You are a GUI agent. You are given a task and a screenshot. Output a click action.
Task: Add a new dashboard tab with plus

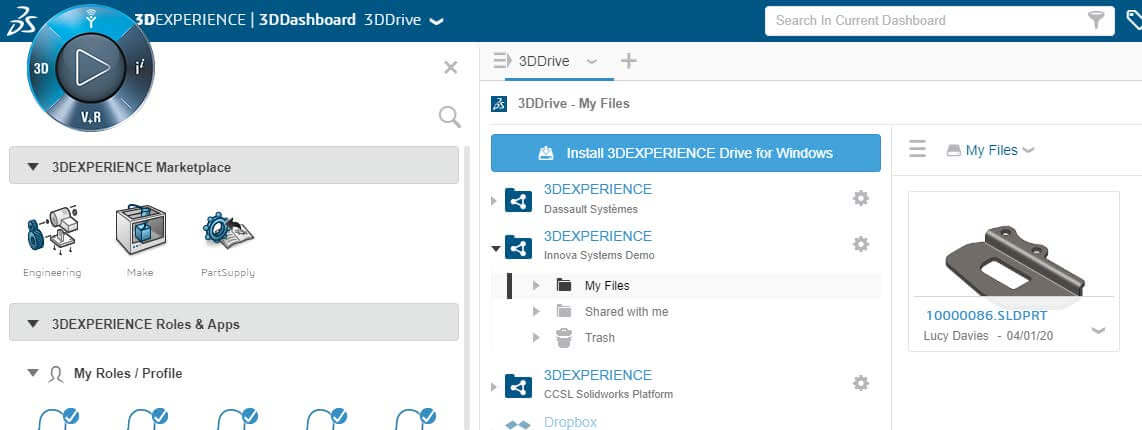(x=629, y=61)
